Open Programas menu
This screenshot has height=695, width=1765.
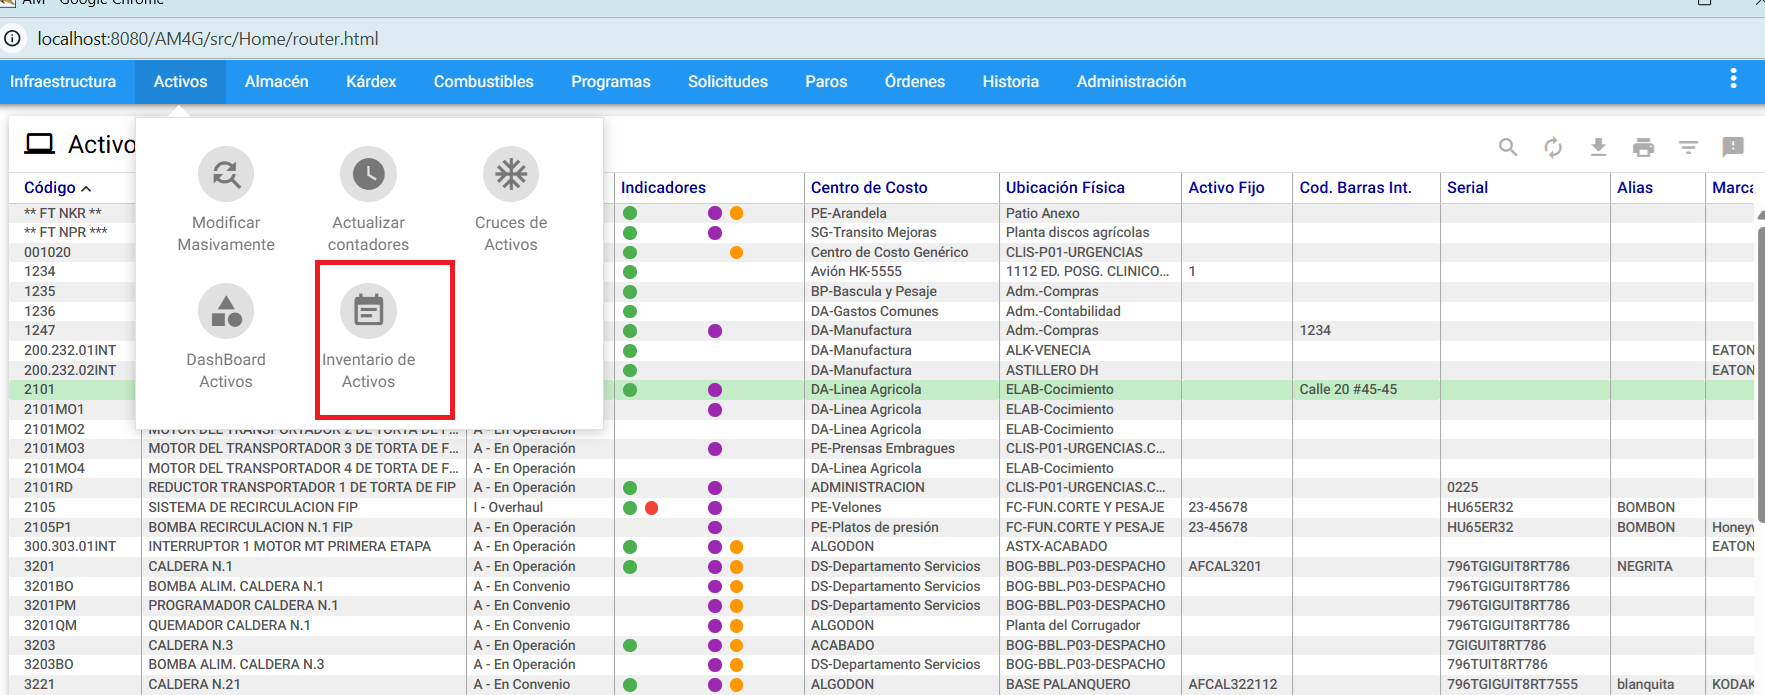tap(611, 82)
